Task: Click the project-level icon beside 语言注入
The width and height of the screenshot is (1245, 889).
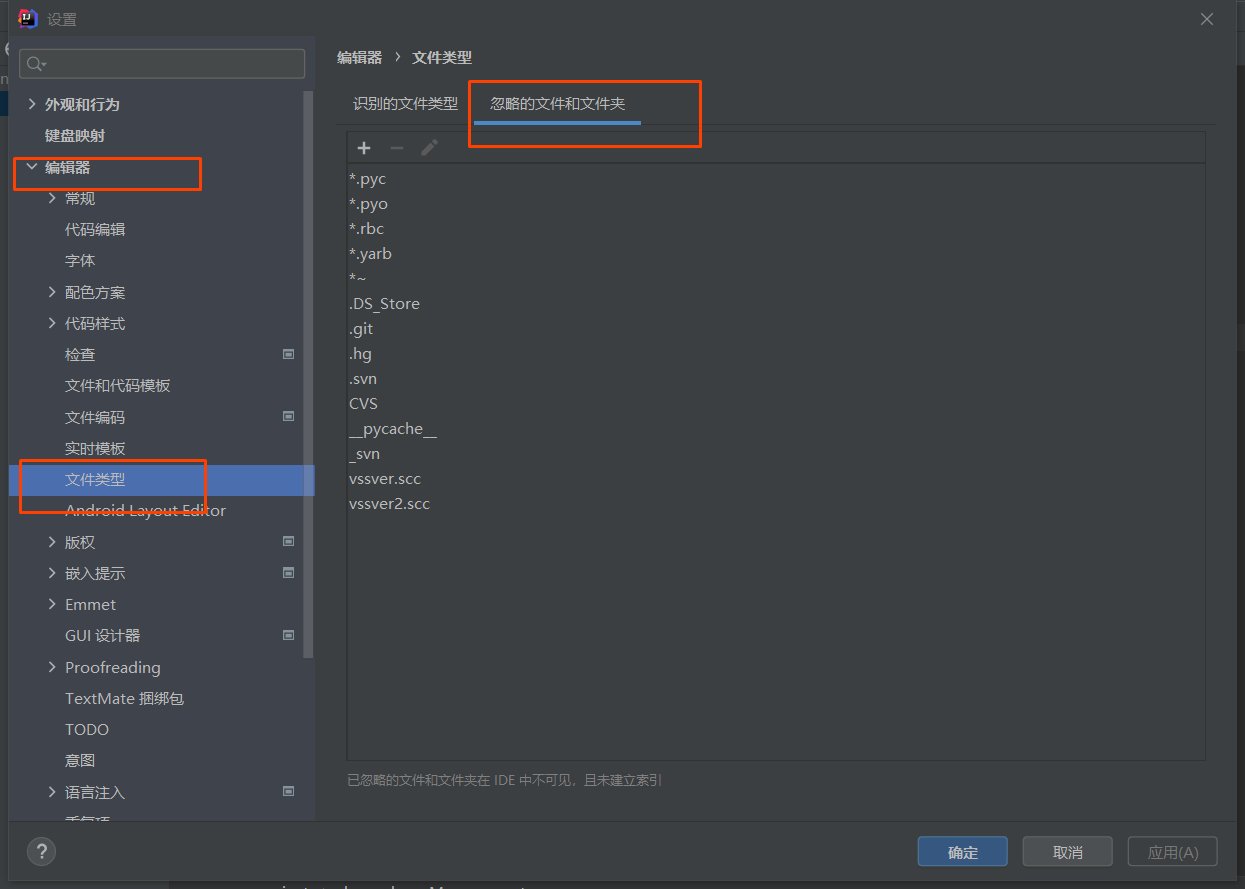Action: pos(288,791)
